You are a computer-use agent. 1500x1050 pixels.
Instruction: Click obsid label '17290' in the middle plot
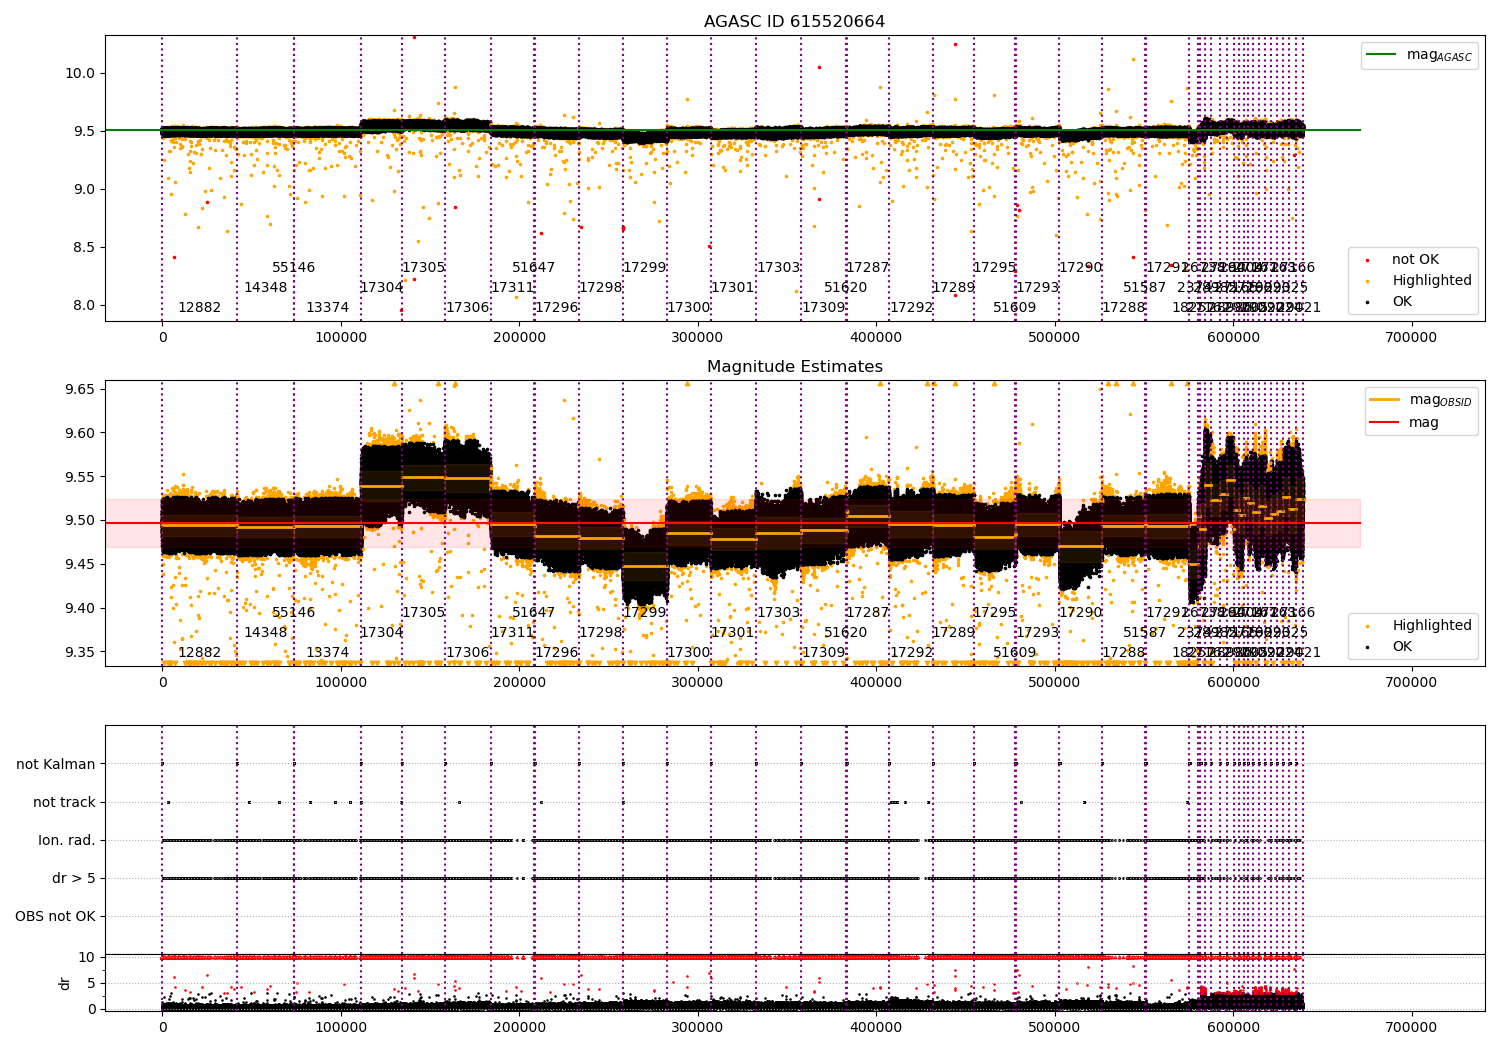(x=1081, y=613)
